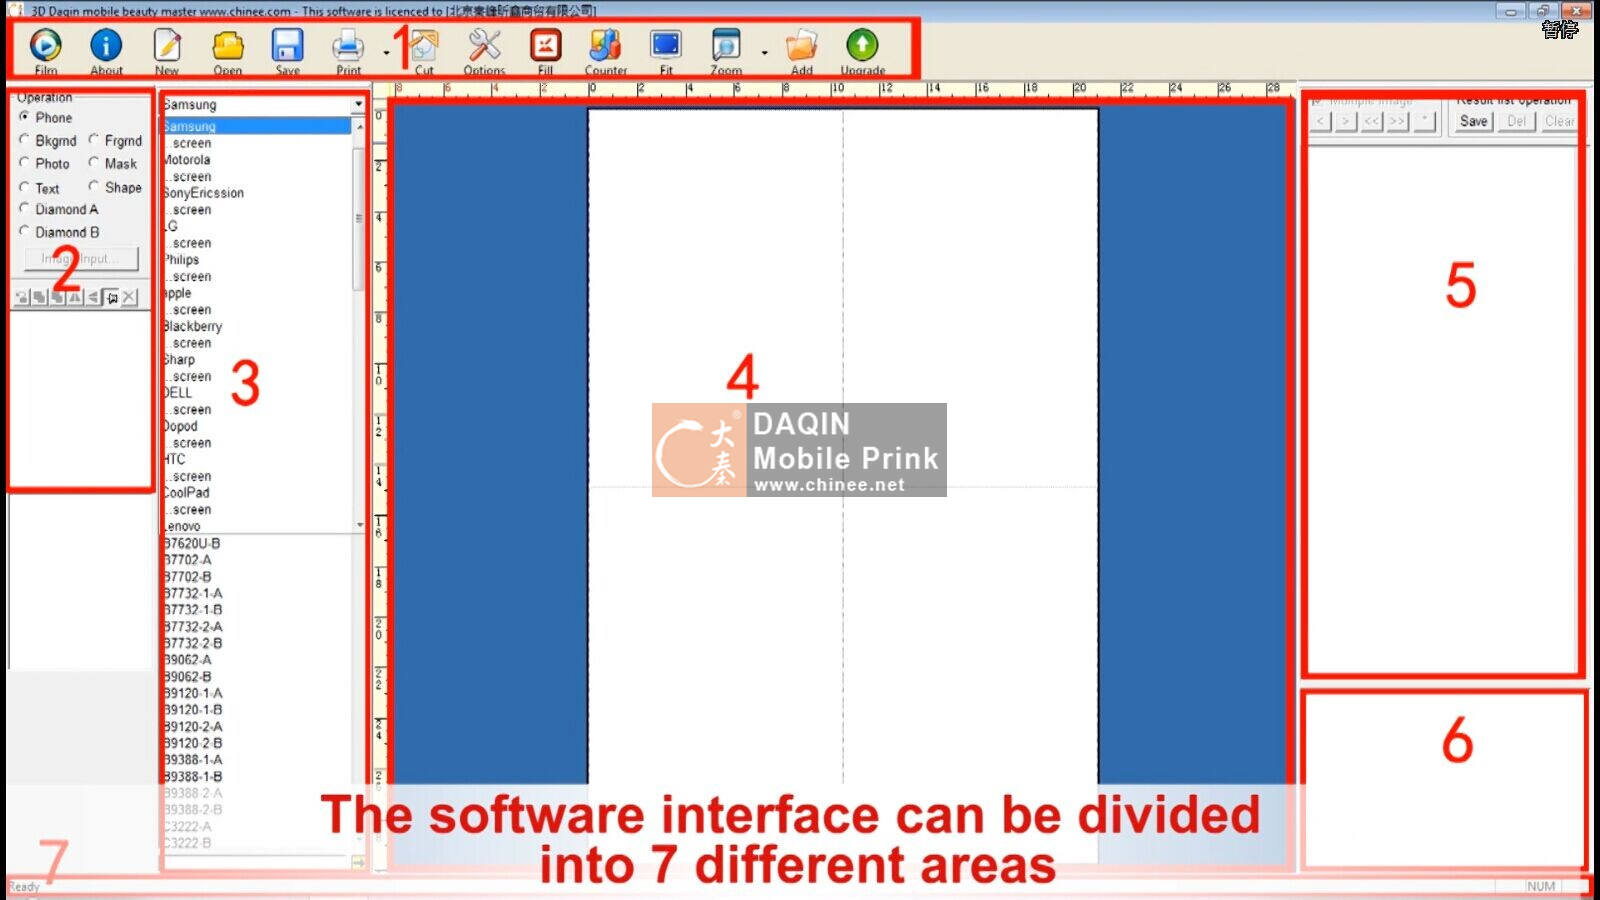
Task: Select the highlighted Samsung brand entry
Action: (x=256, y=126)
